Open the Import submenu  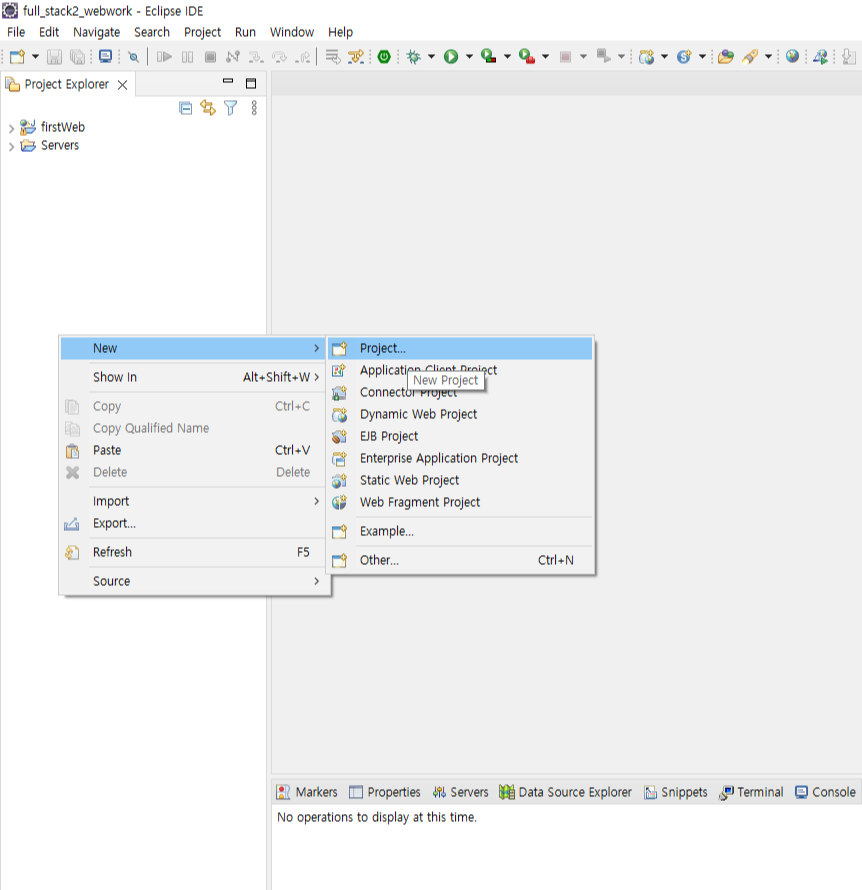click(195, 501)
